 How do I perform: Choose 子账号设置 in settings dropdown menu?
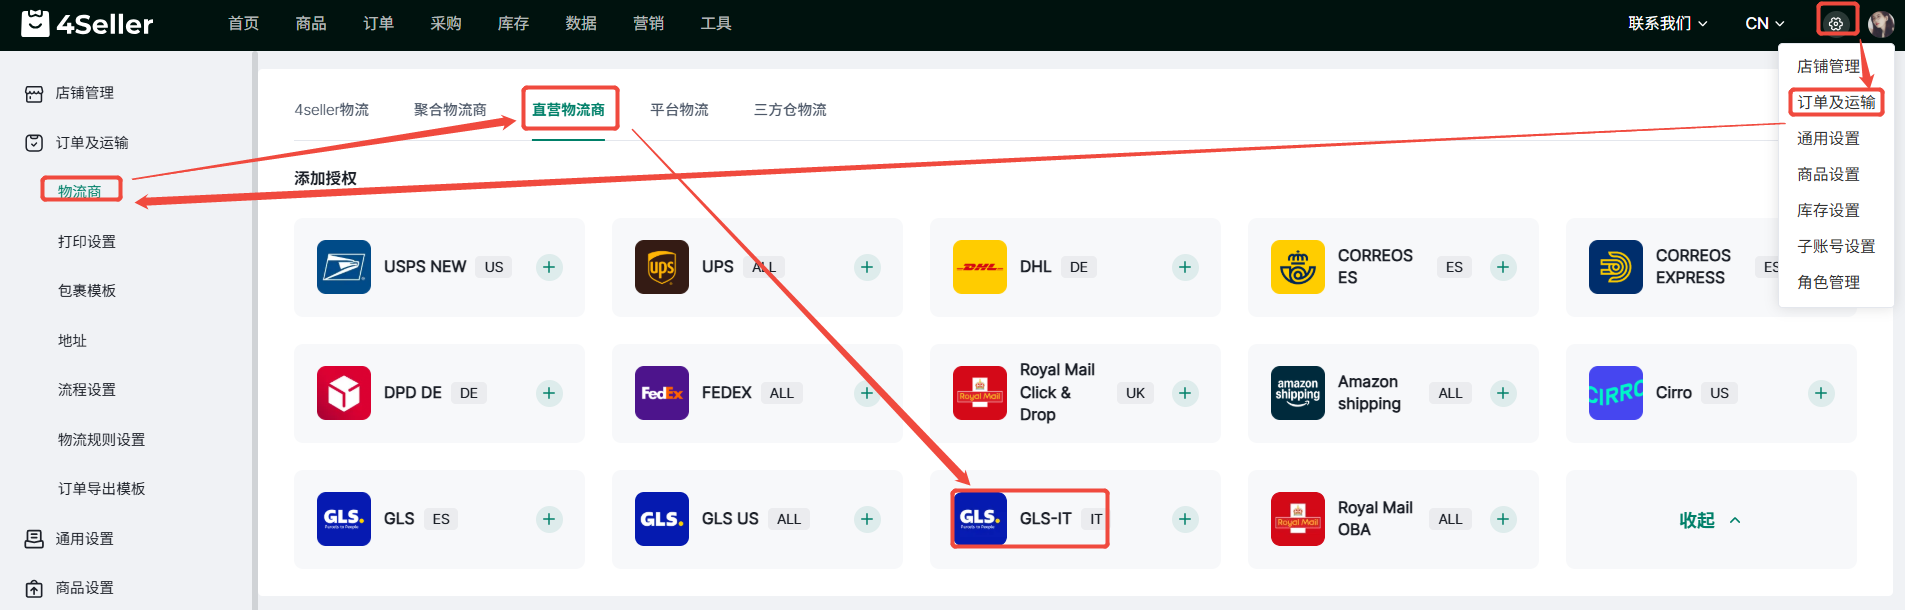1836,246
